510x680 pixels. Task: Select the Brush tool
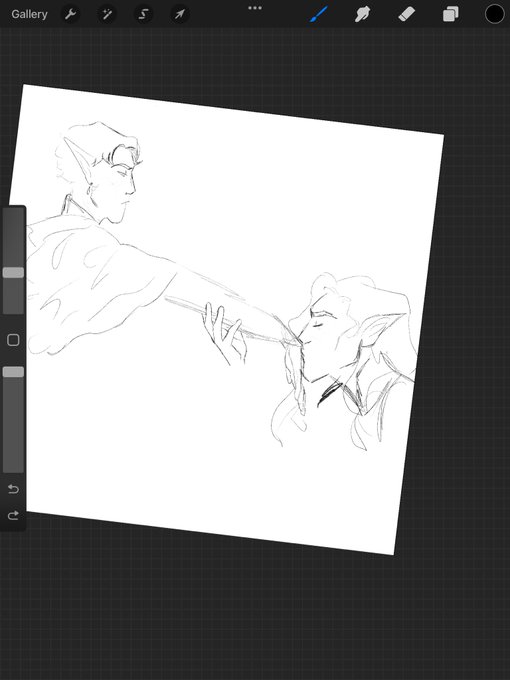pos(319,14)
